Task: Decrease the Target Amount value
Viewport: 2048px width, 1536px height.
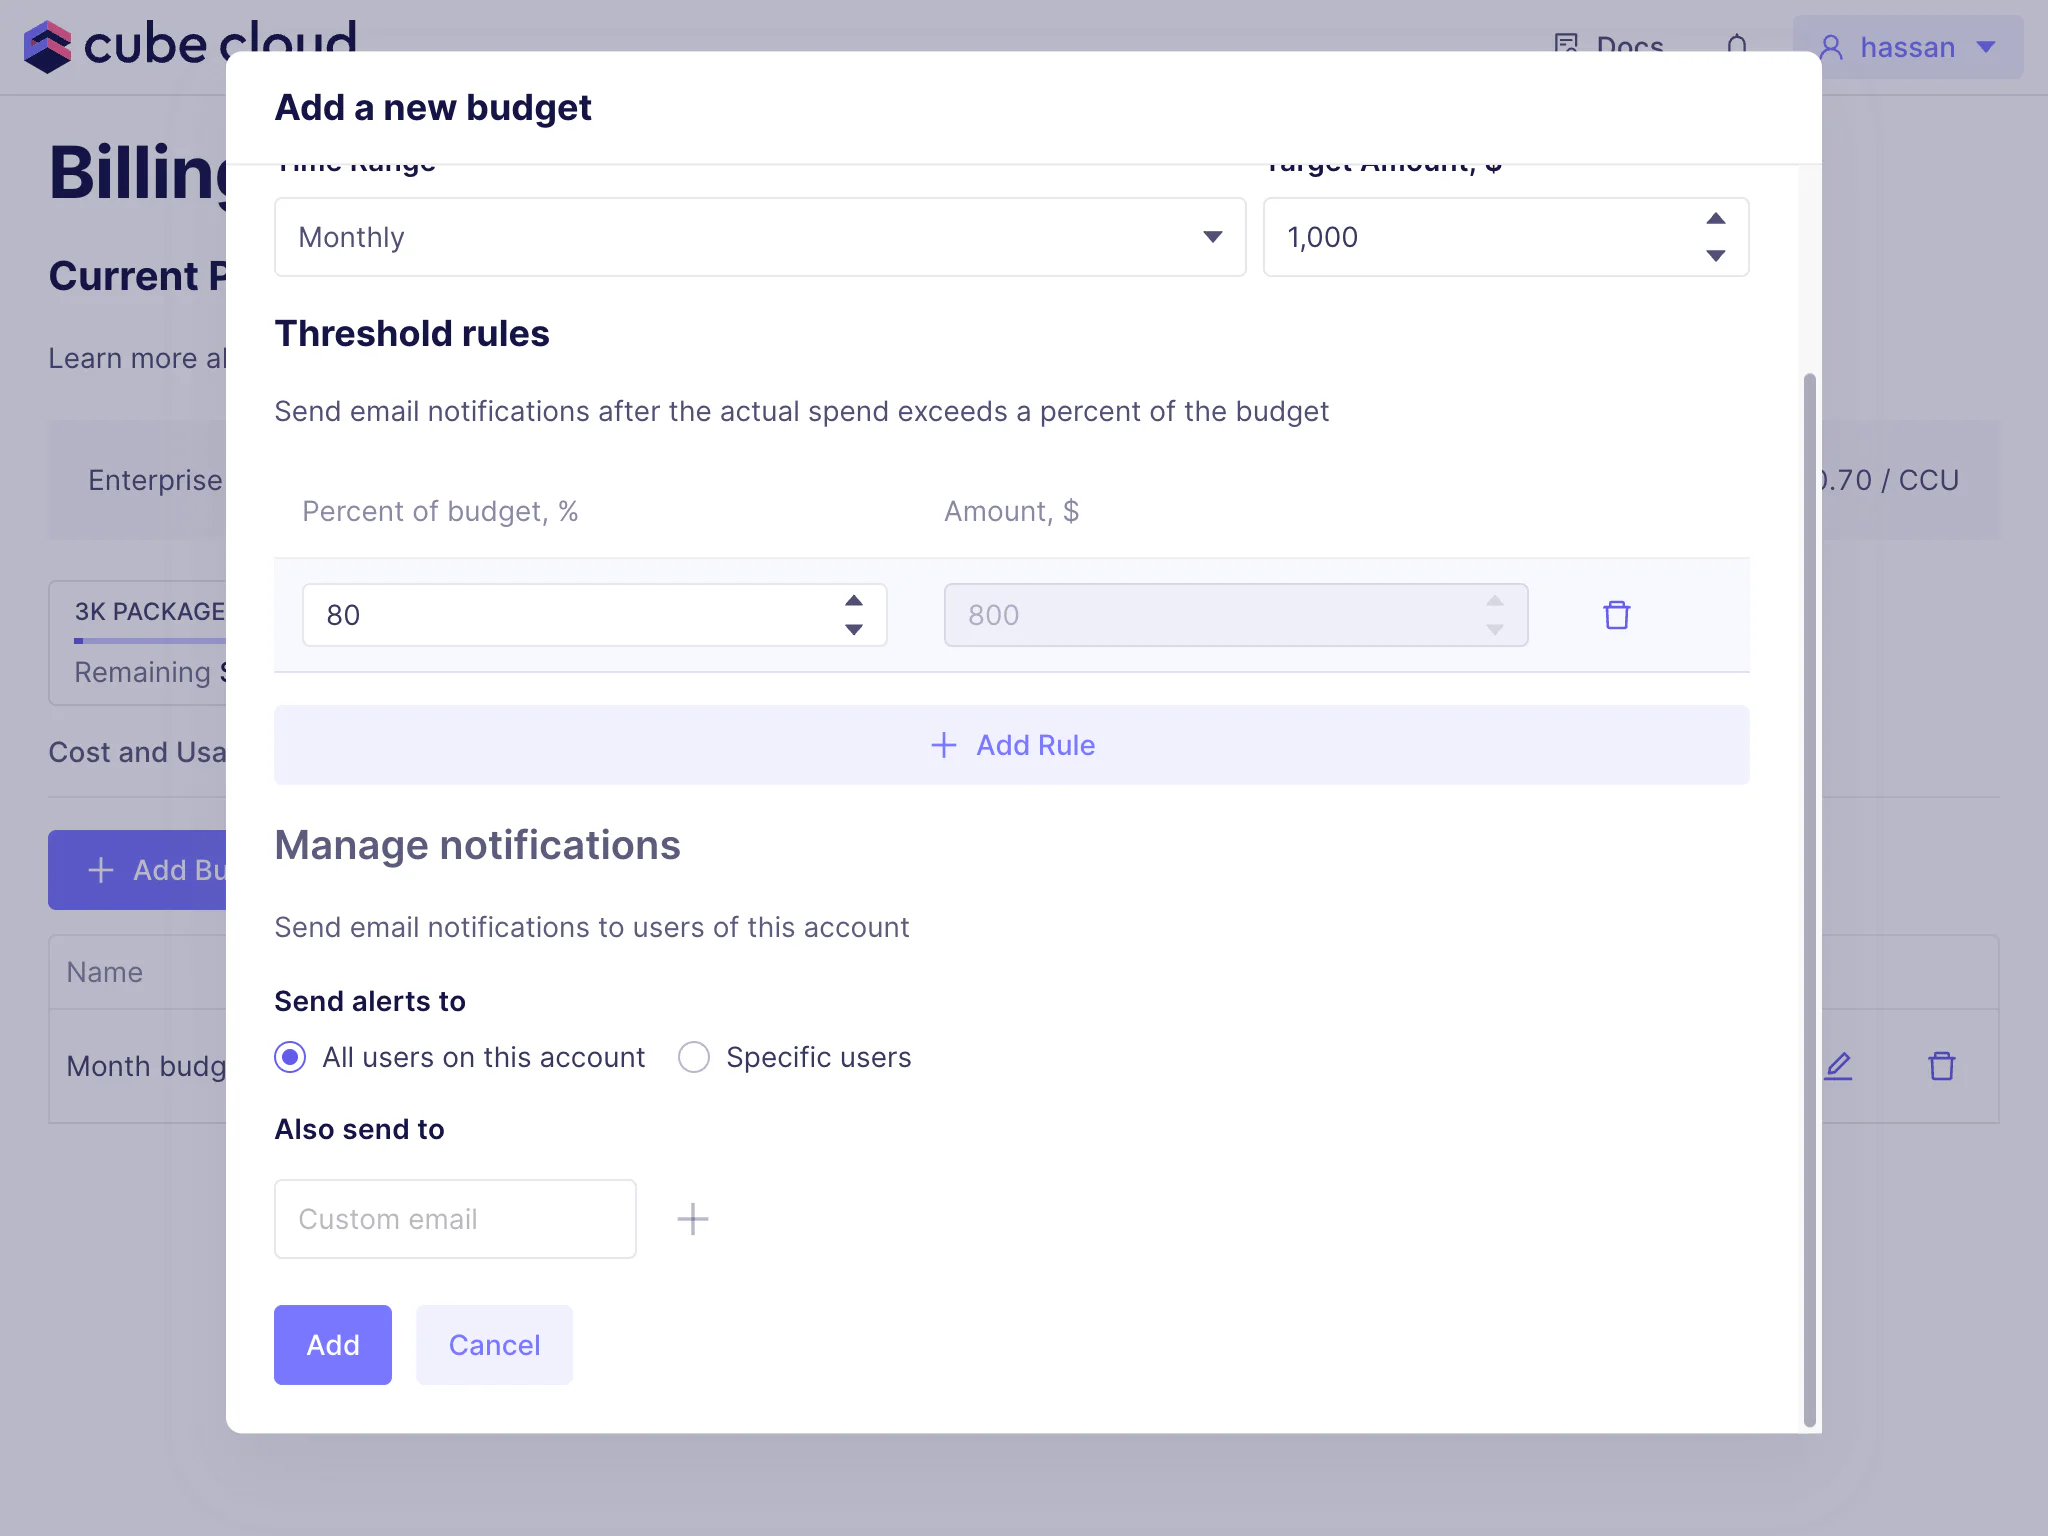Action: (x=1716, y=256)
